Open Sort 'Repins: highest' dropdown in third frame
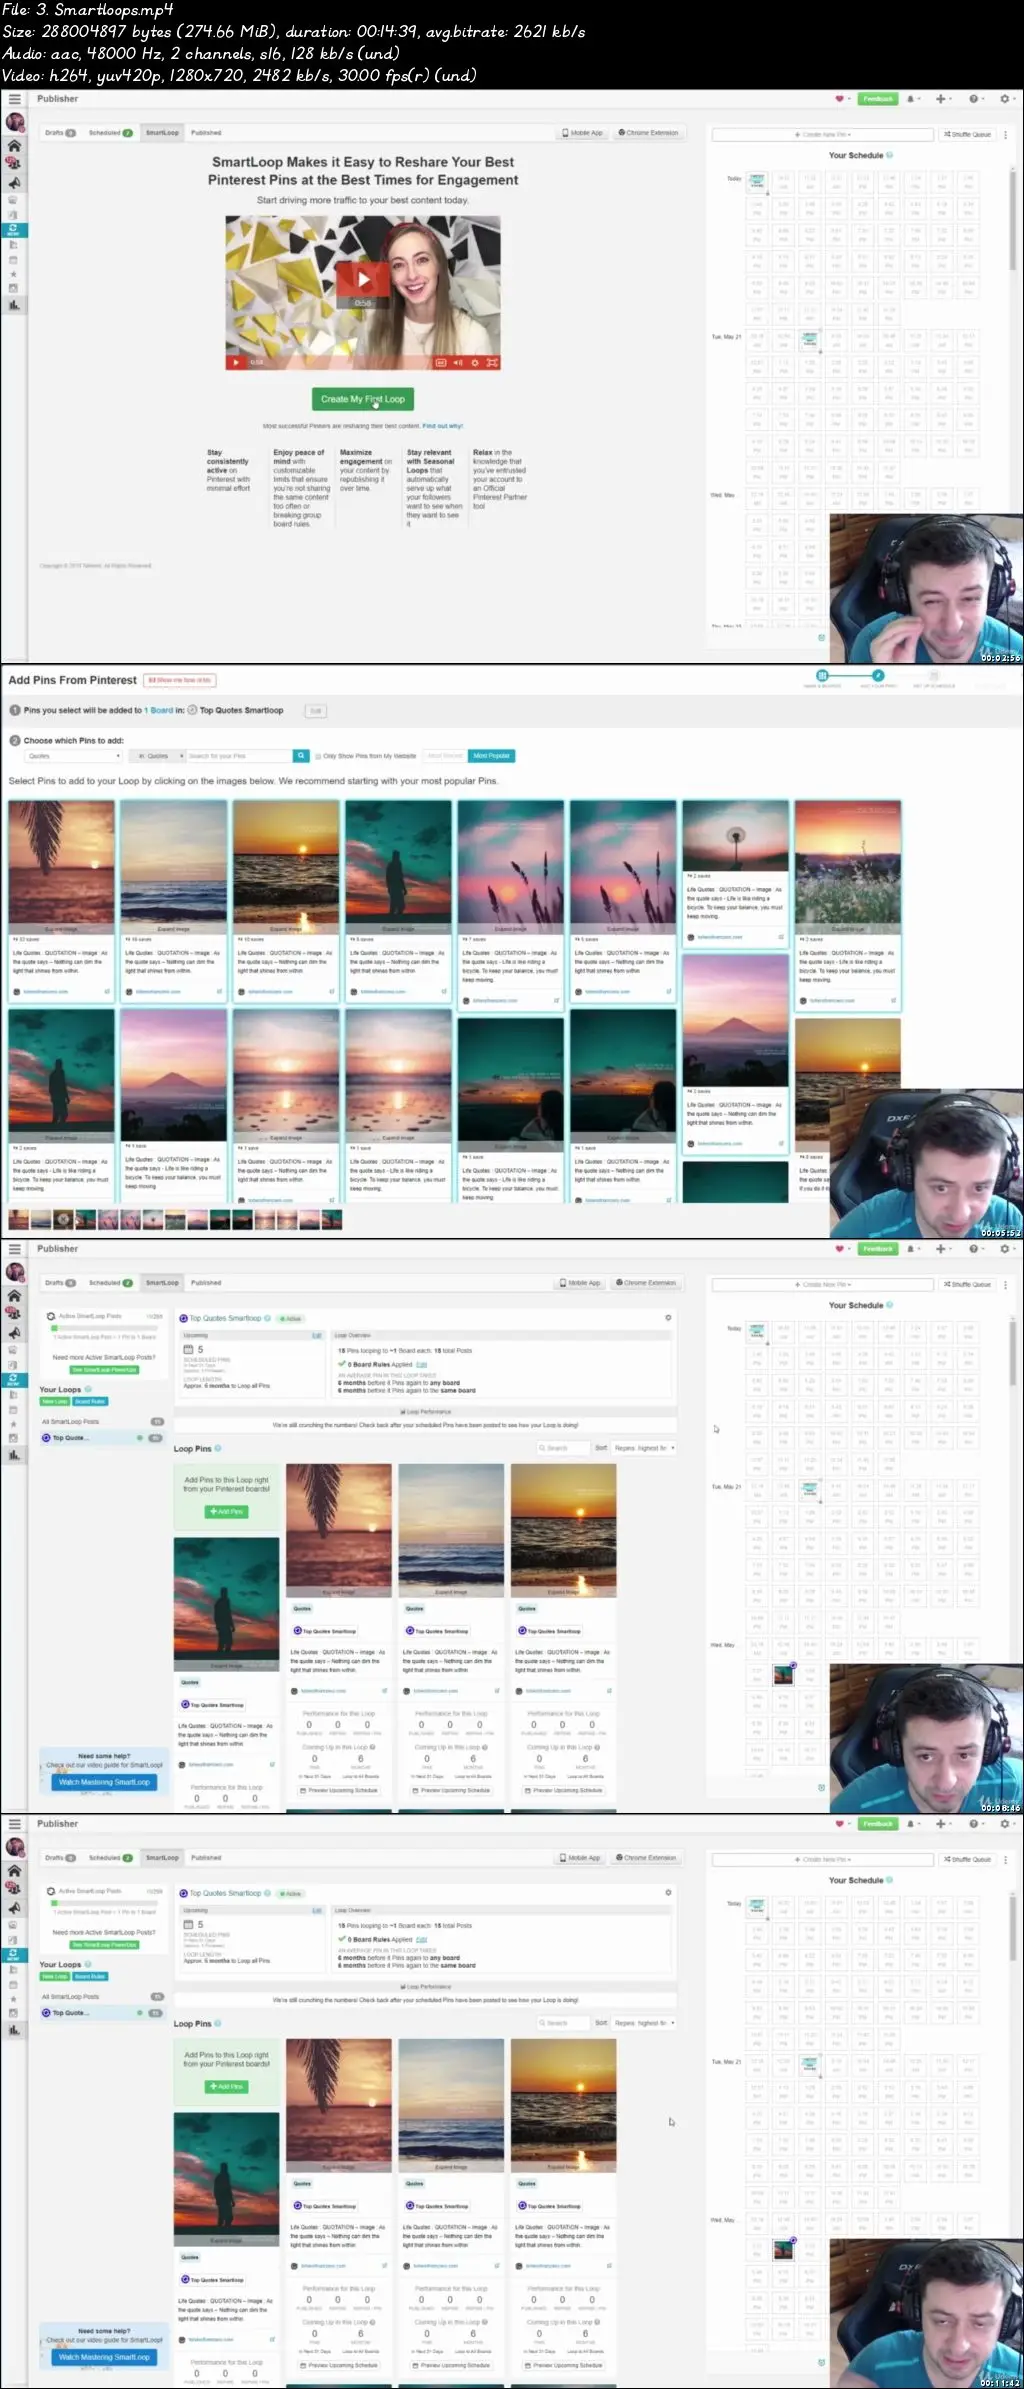 coord(644,1448)
